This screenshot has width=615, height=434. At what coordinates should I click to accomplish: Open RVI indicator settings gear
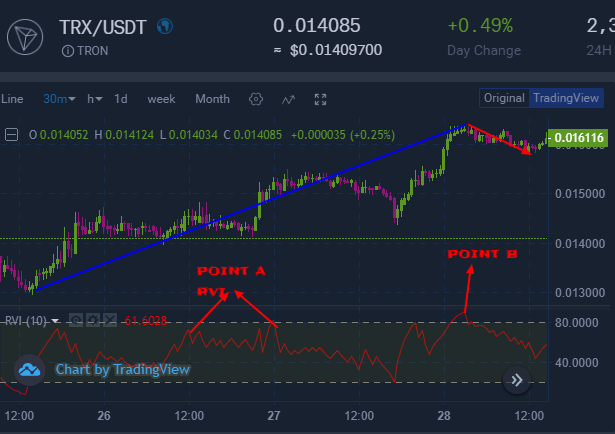click(93, 320)
